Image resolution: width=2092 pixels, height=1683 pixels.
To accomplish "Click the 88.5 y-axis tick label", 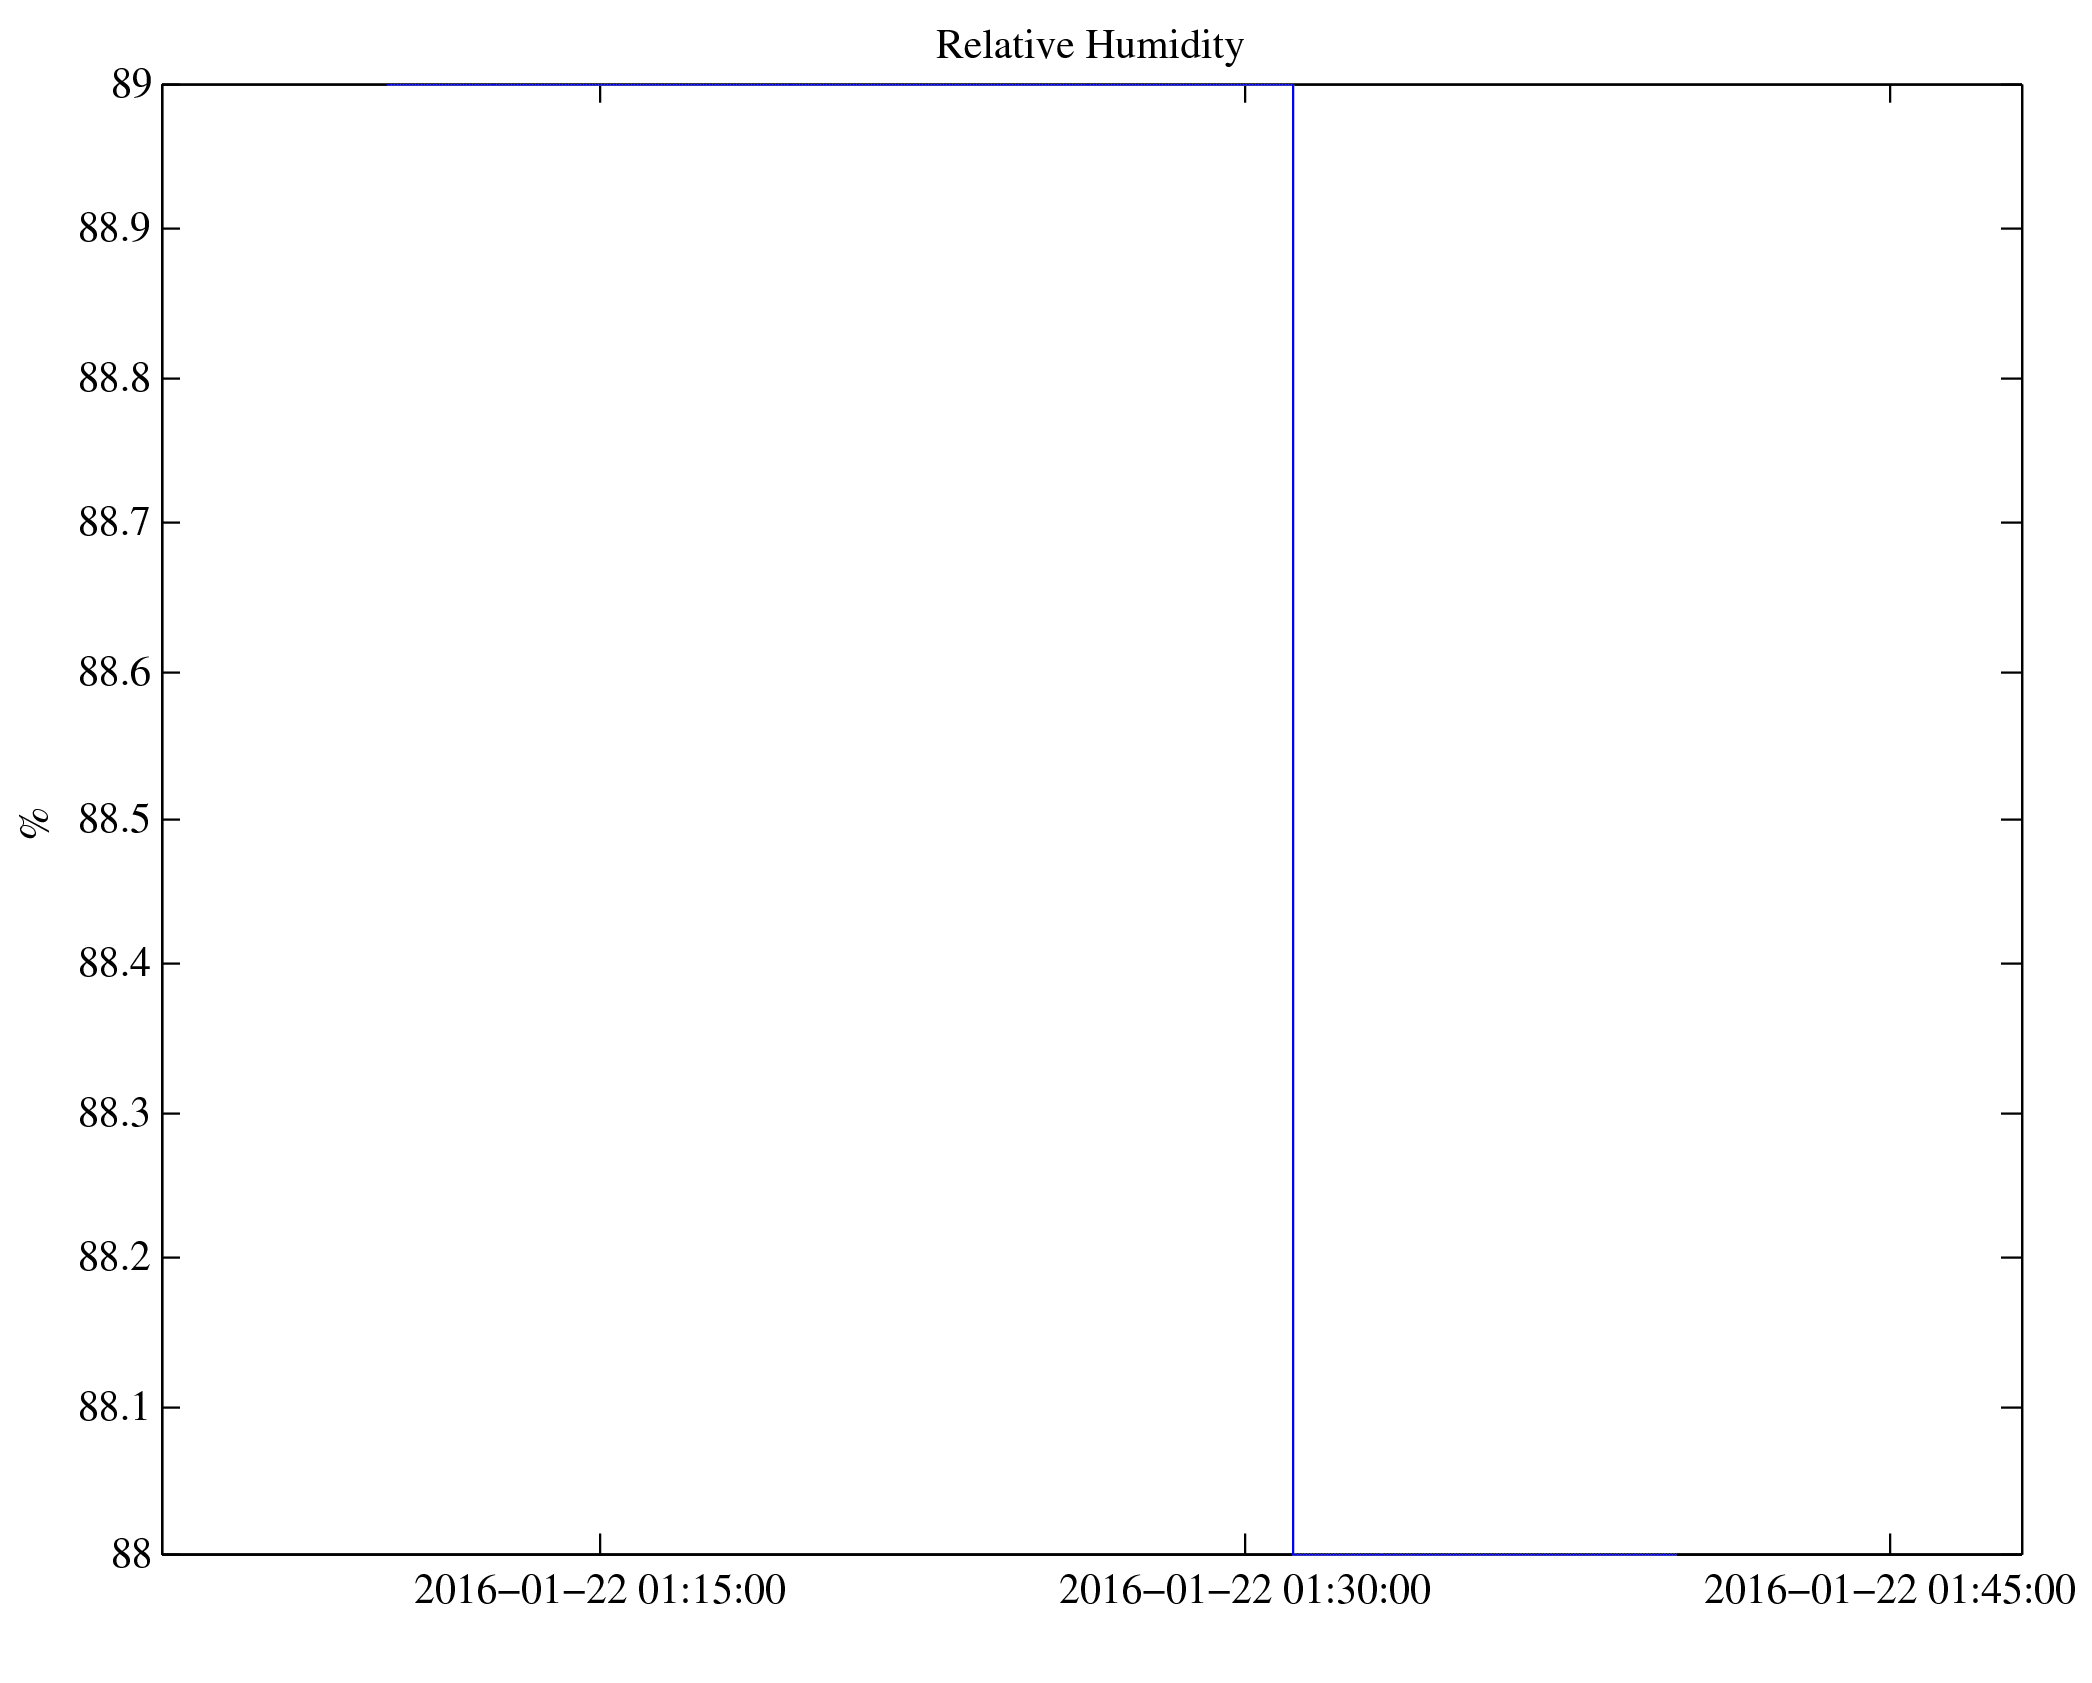I will (x=115, y=819).
